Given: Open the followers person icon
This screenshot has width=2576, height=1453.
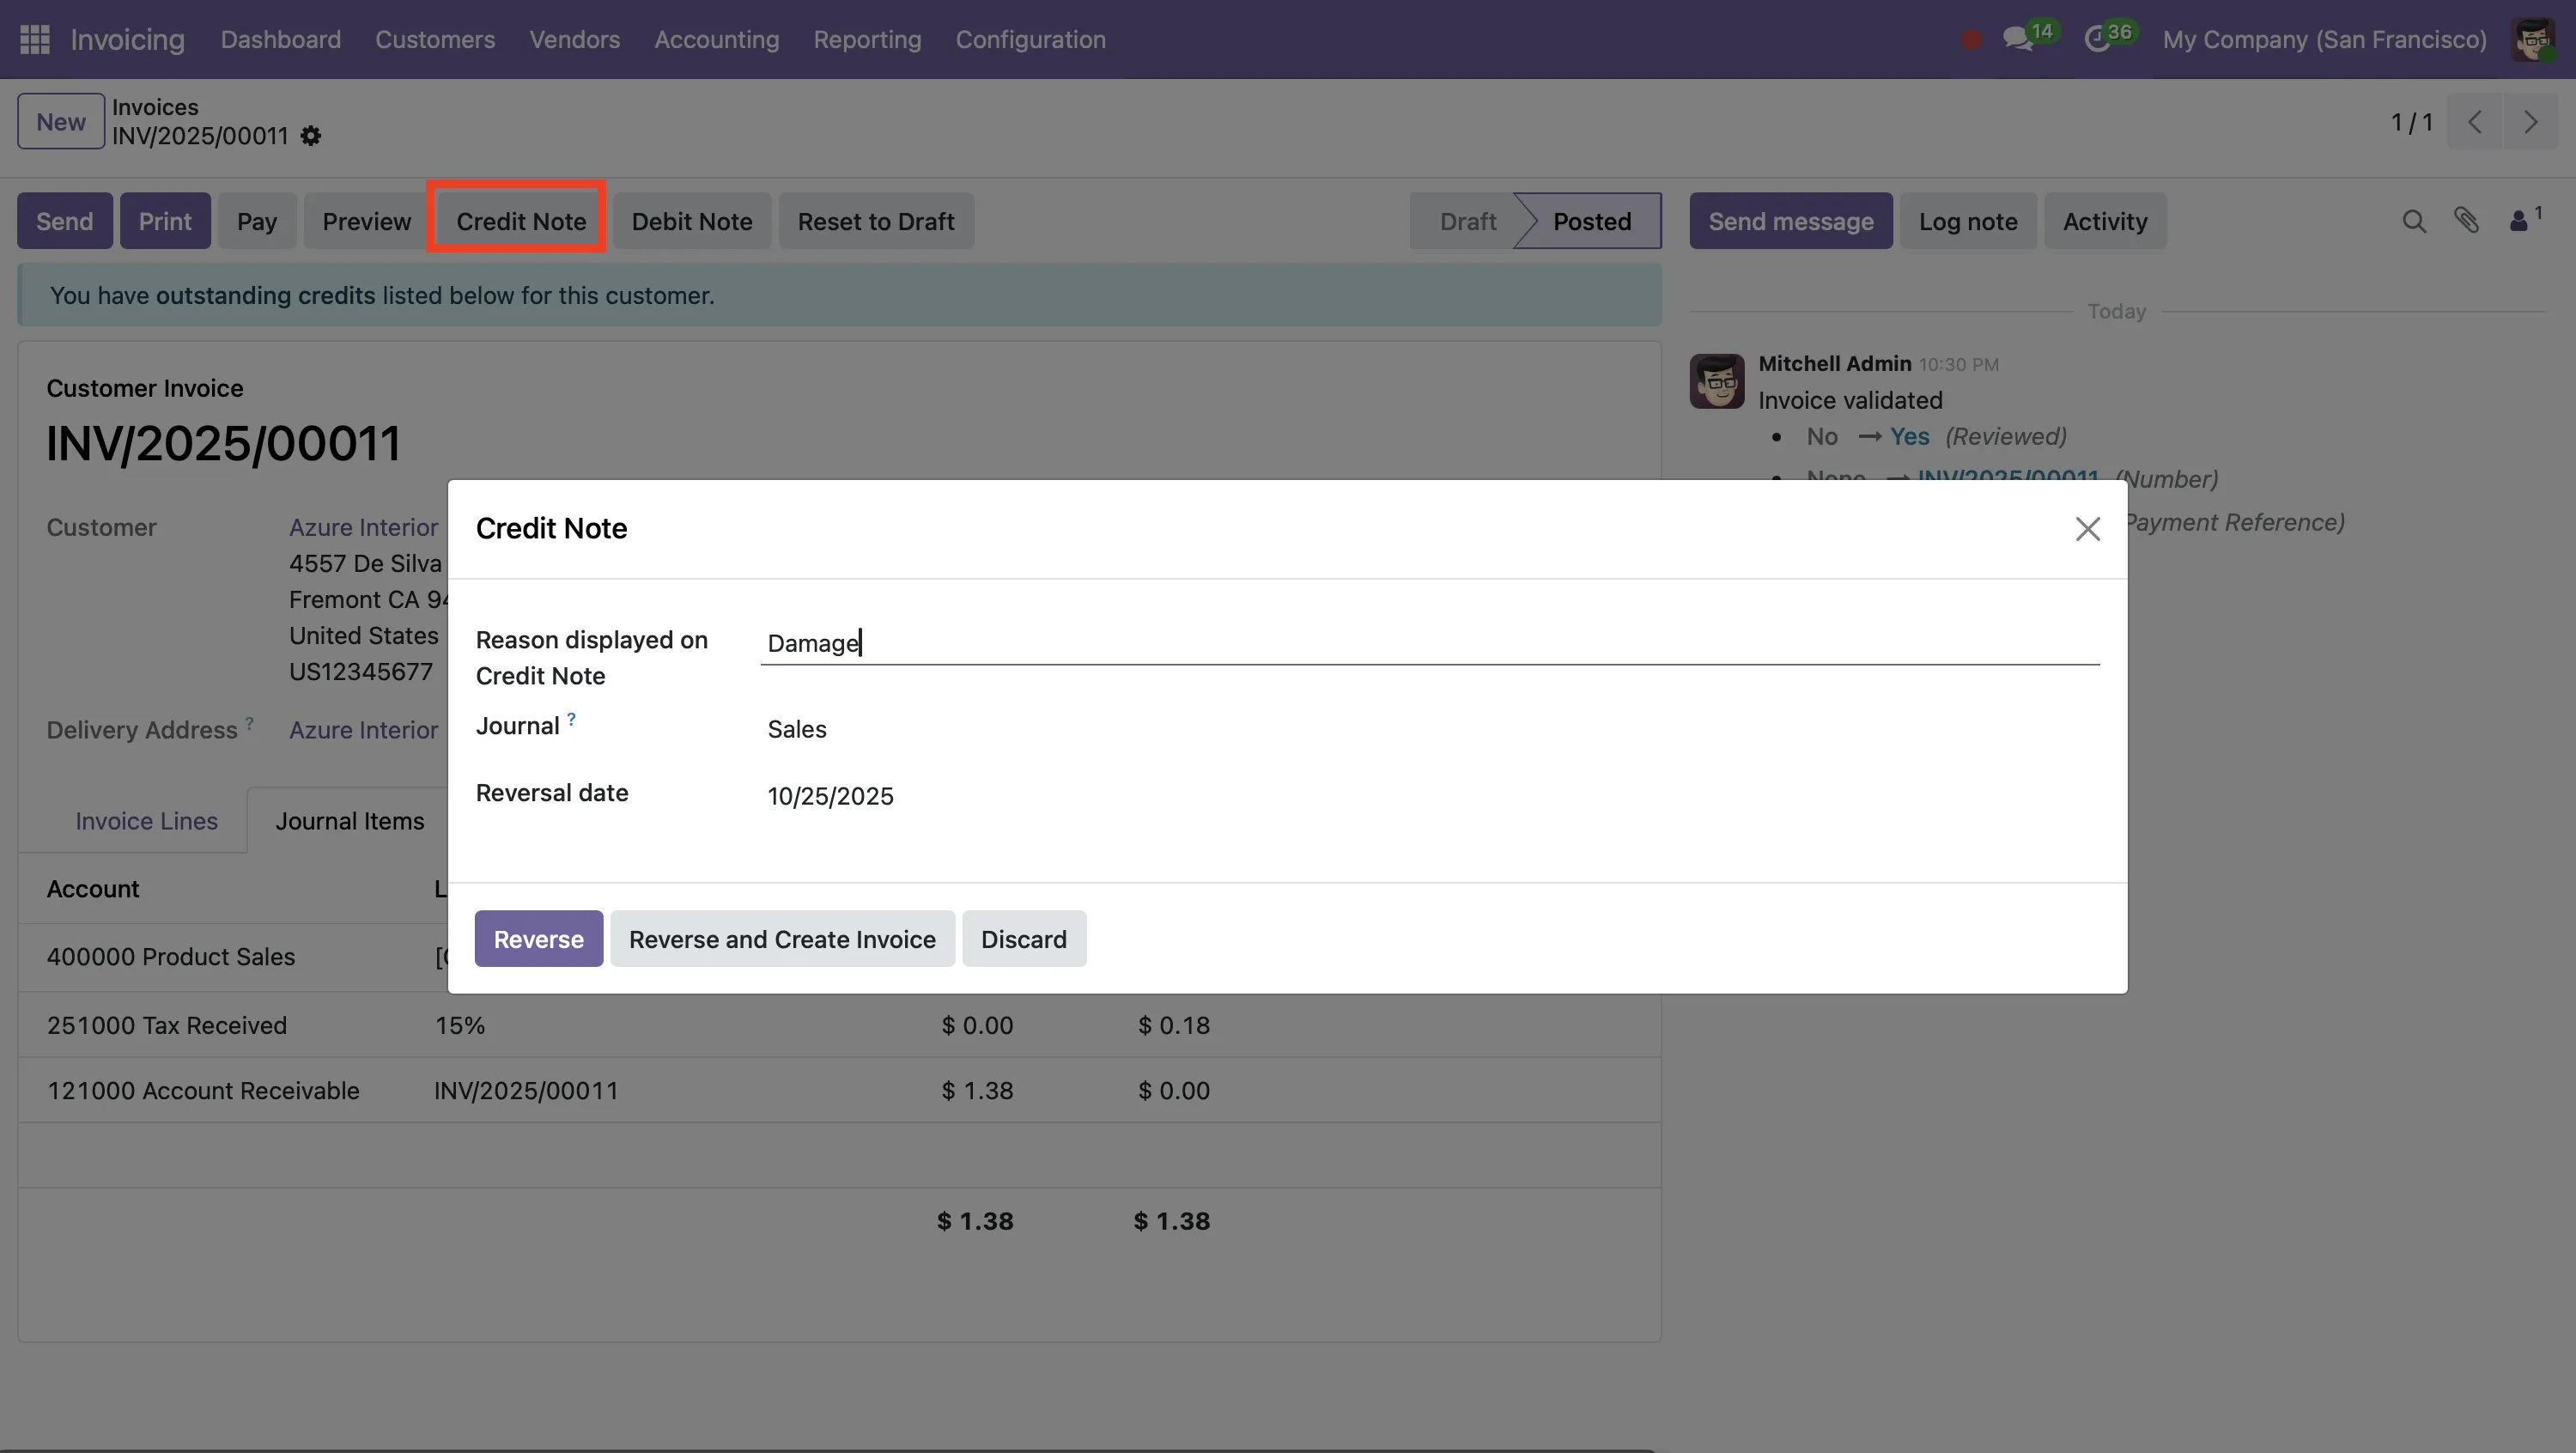Looking at the screenshot, I should pos(2519,221).
